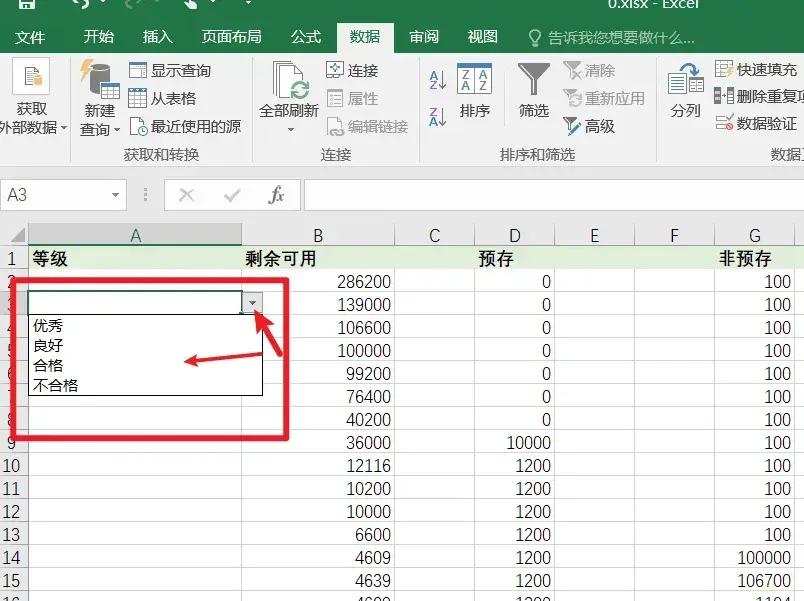Open the New Query icon
Image resolution: width=804 pixels, height=601 pixels.
pyautogui.click(x=100, y=78)
